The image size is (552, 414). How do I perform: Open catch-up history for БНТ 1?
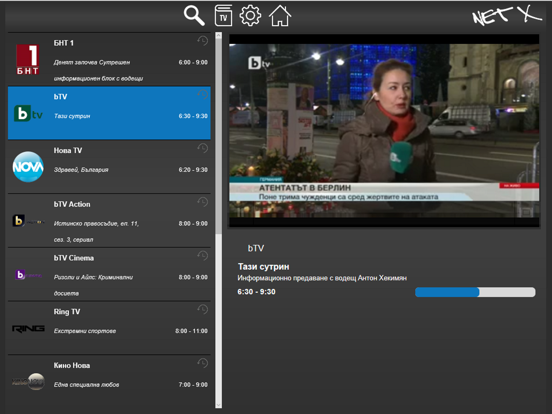coord(202,41)
